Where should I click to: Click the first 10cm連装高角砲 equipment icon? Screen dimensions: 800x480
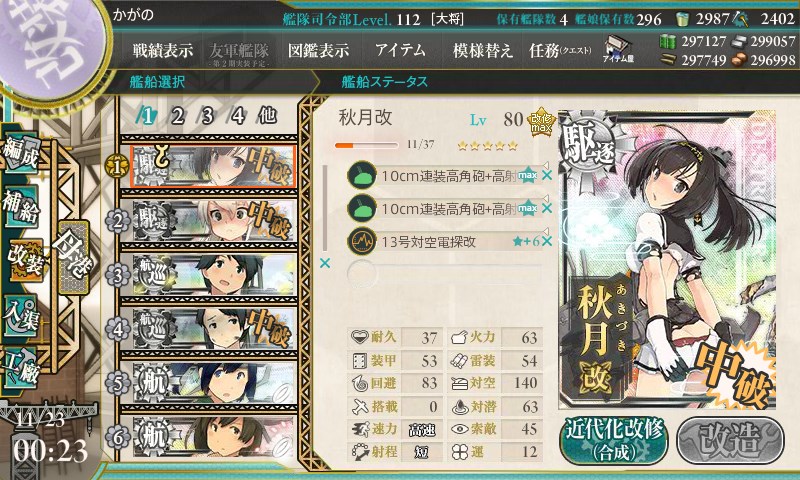click(362, 175)
